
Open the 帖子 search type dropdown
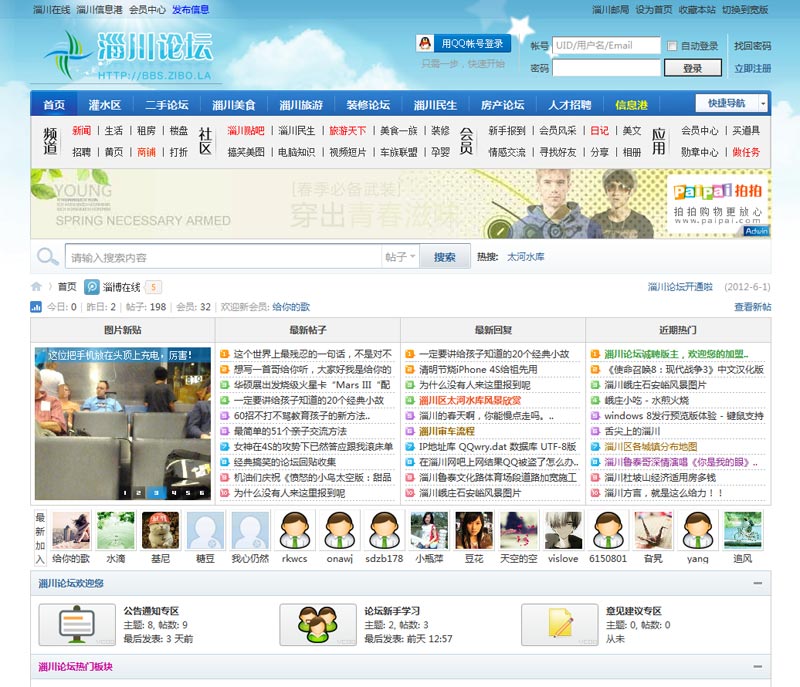click(400, 257)
